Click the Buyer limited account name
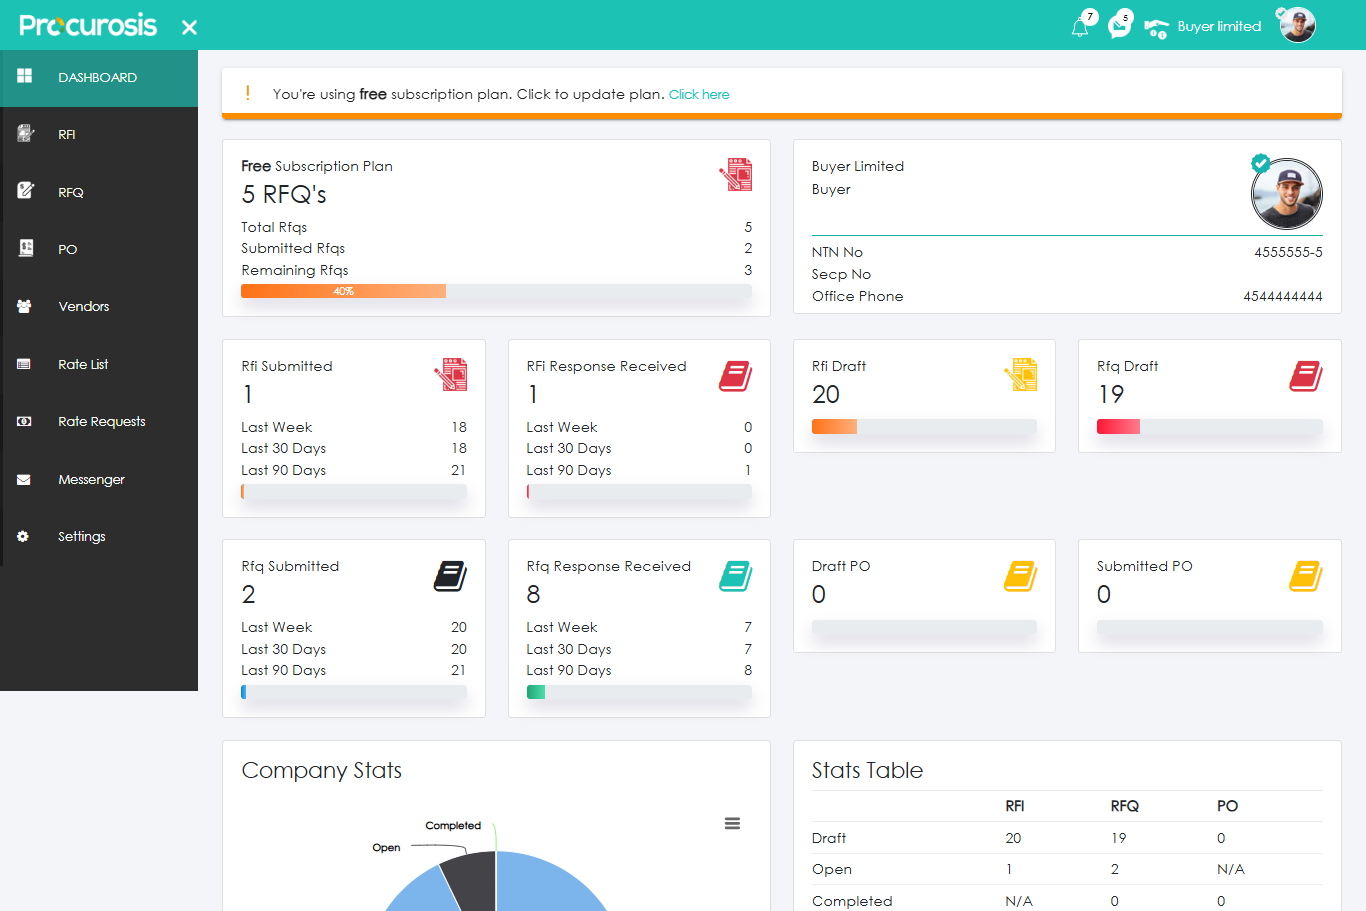Image resolution: width=1366 pixels, height=911 pixels. 1219,27
